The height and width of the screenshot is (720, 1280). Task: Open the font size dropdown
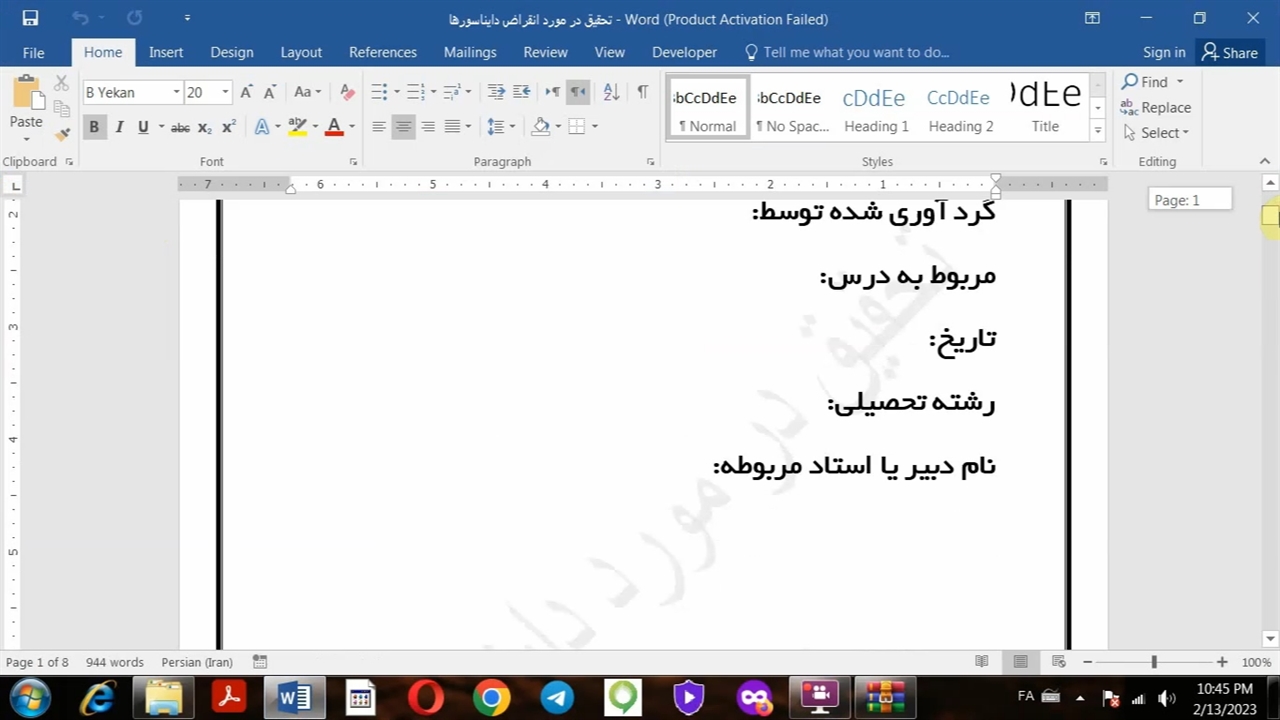click(x=225, y=92)
